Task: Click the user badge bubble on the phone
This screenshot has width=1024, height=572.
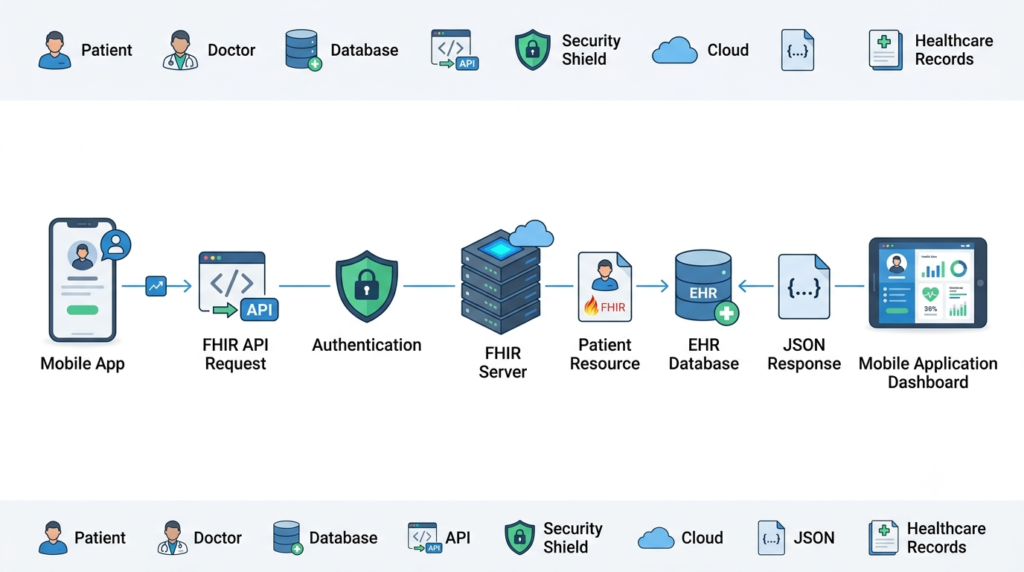Action: point(116,245)
